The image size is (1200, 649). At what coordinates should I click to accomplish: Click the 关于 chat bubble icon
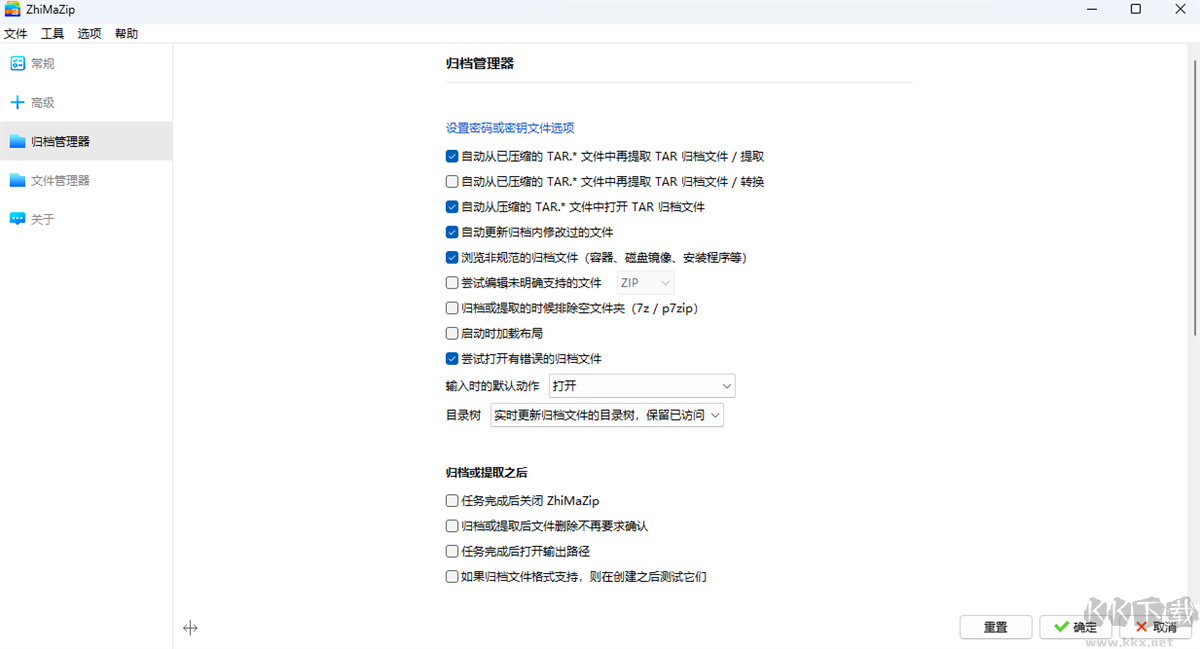pos(17,219)
